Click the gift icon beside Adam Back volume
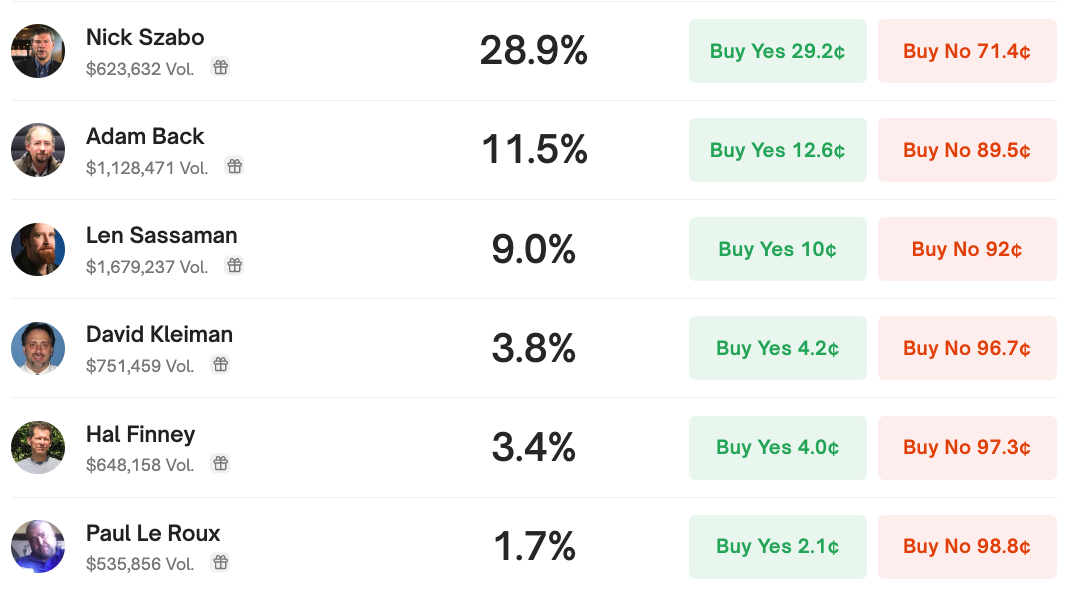 click(x=234, y=166)
